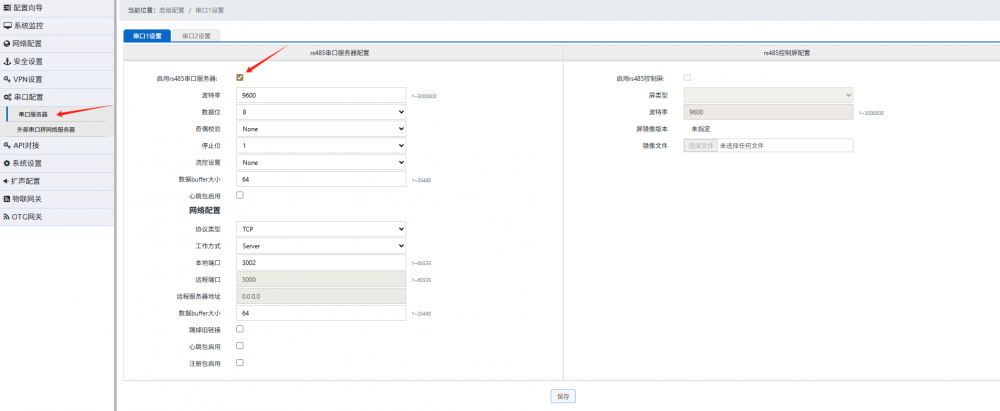Image resolution: width=1000 pixels, height=411 pixels.
Task: Click the speaker icon beside 扩声配置
Action: [x=7, y=181]
